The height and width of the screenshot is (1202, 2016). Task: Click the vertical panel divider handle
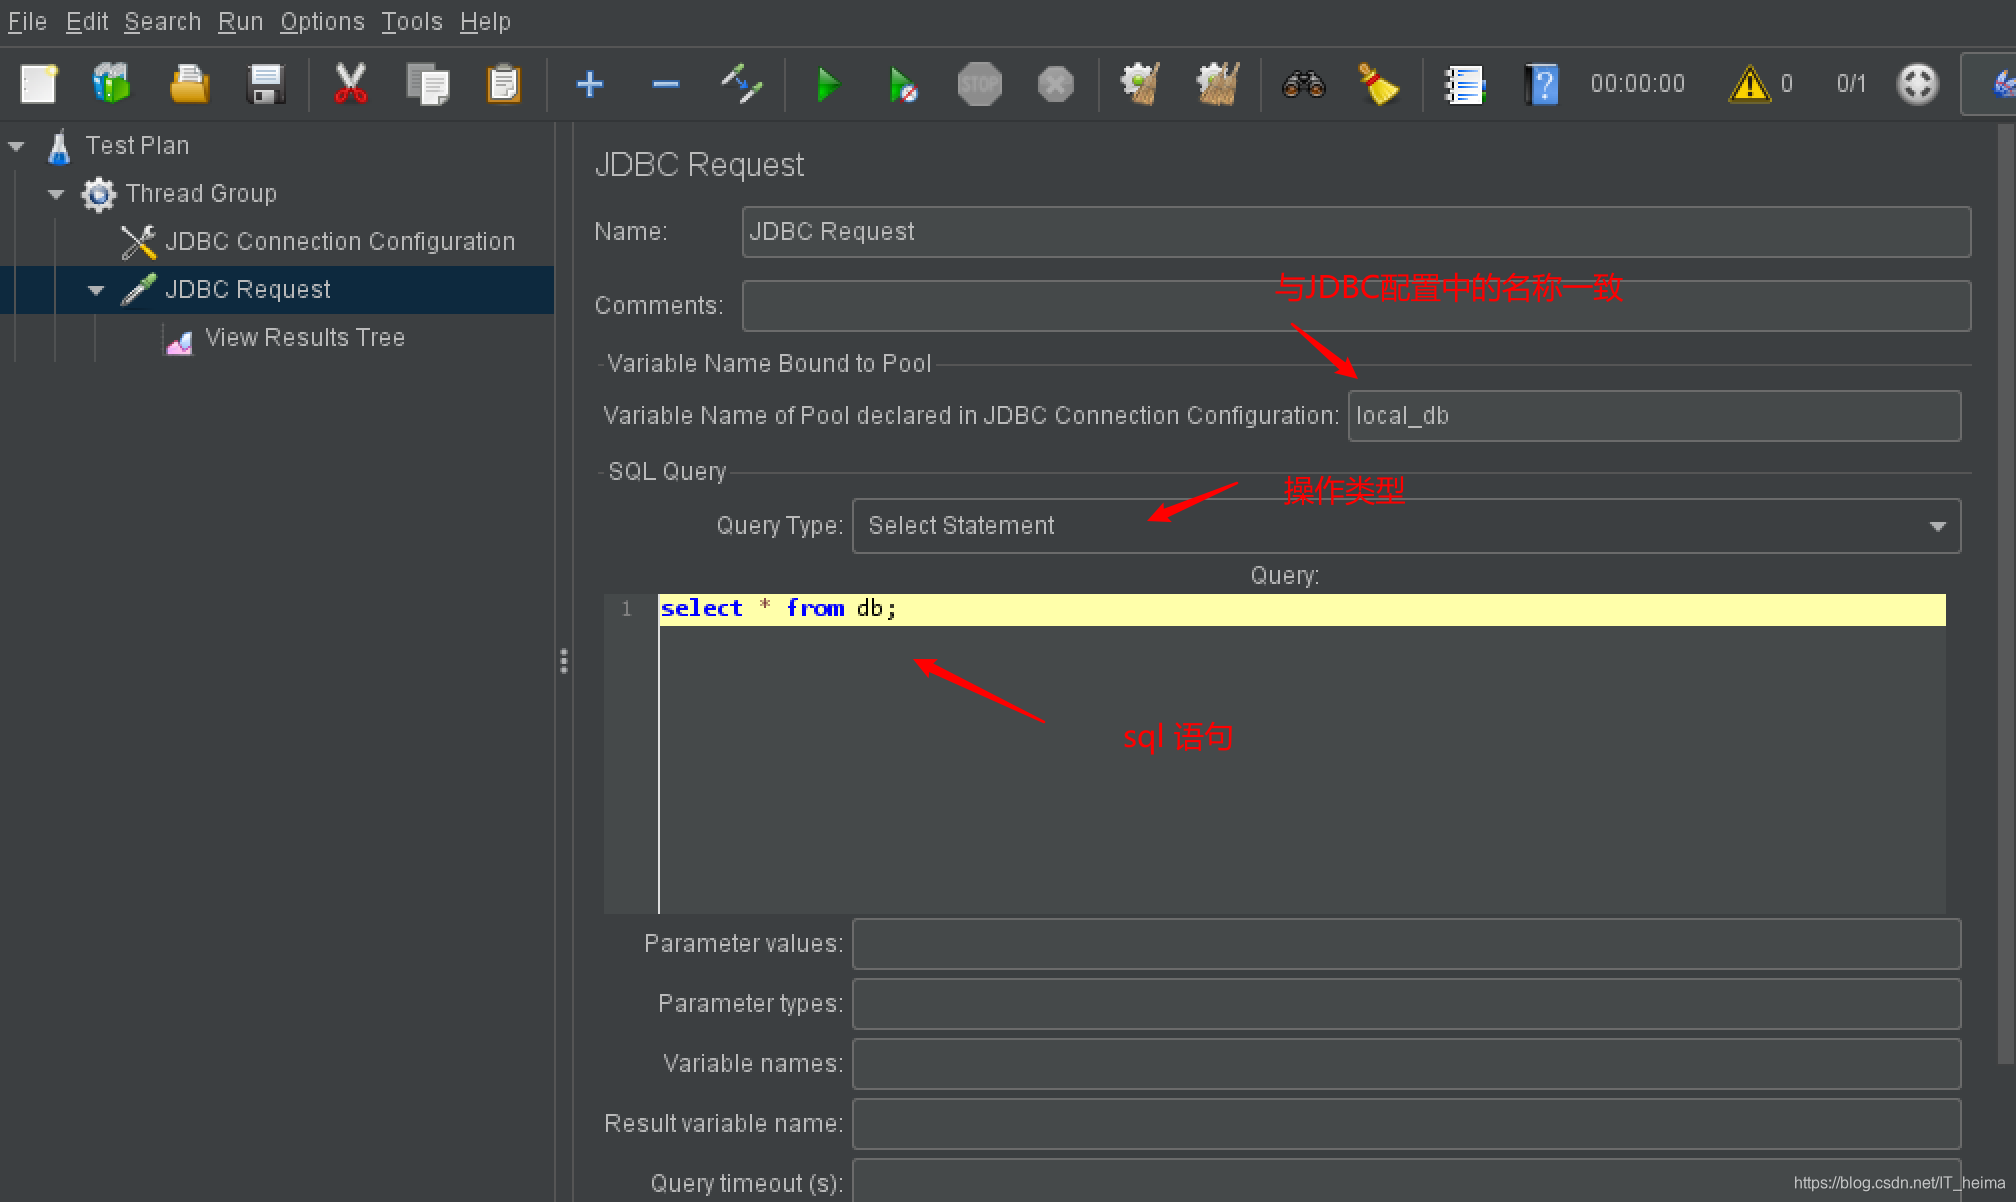[564, 661]
